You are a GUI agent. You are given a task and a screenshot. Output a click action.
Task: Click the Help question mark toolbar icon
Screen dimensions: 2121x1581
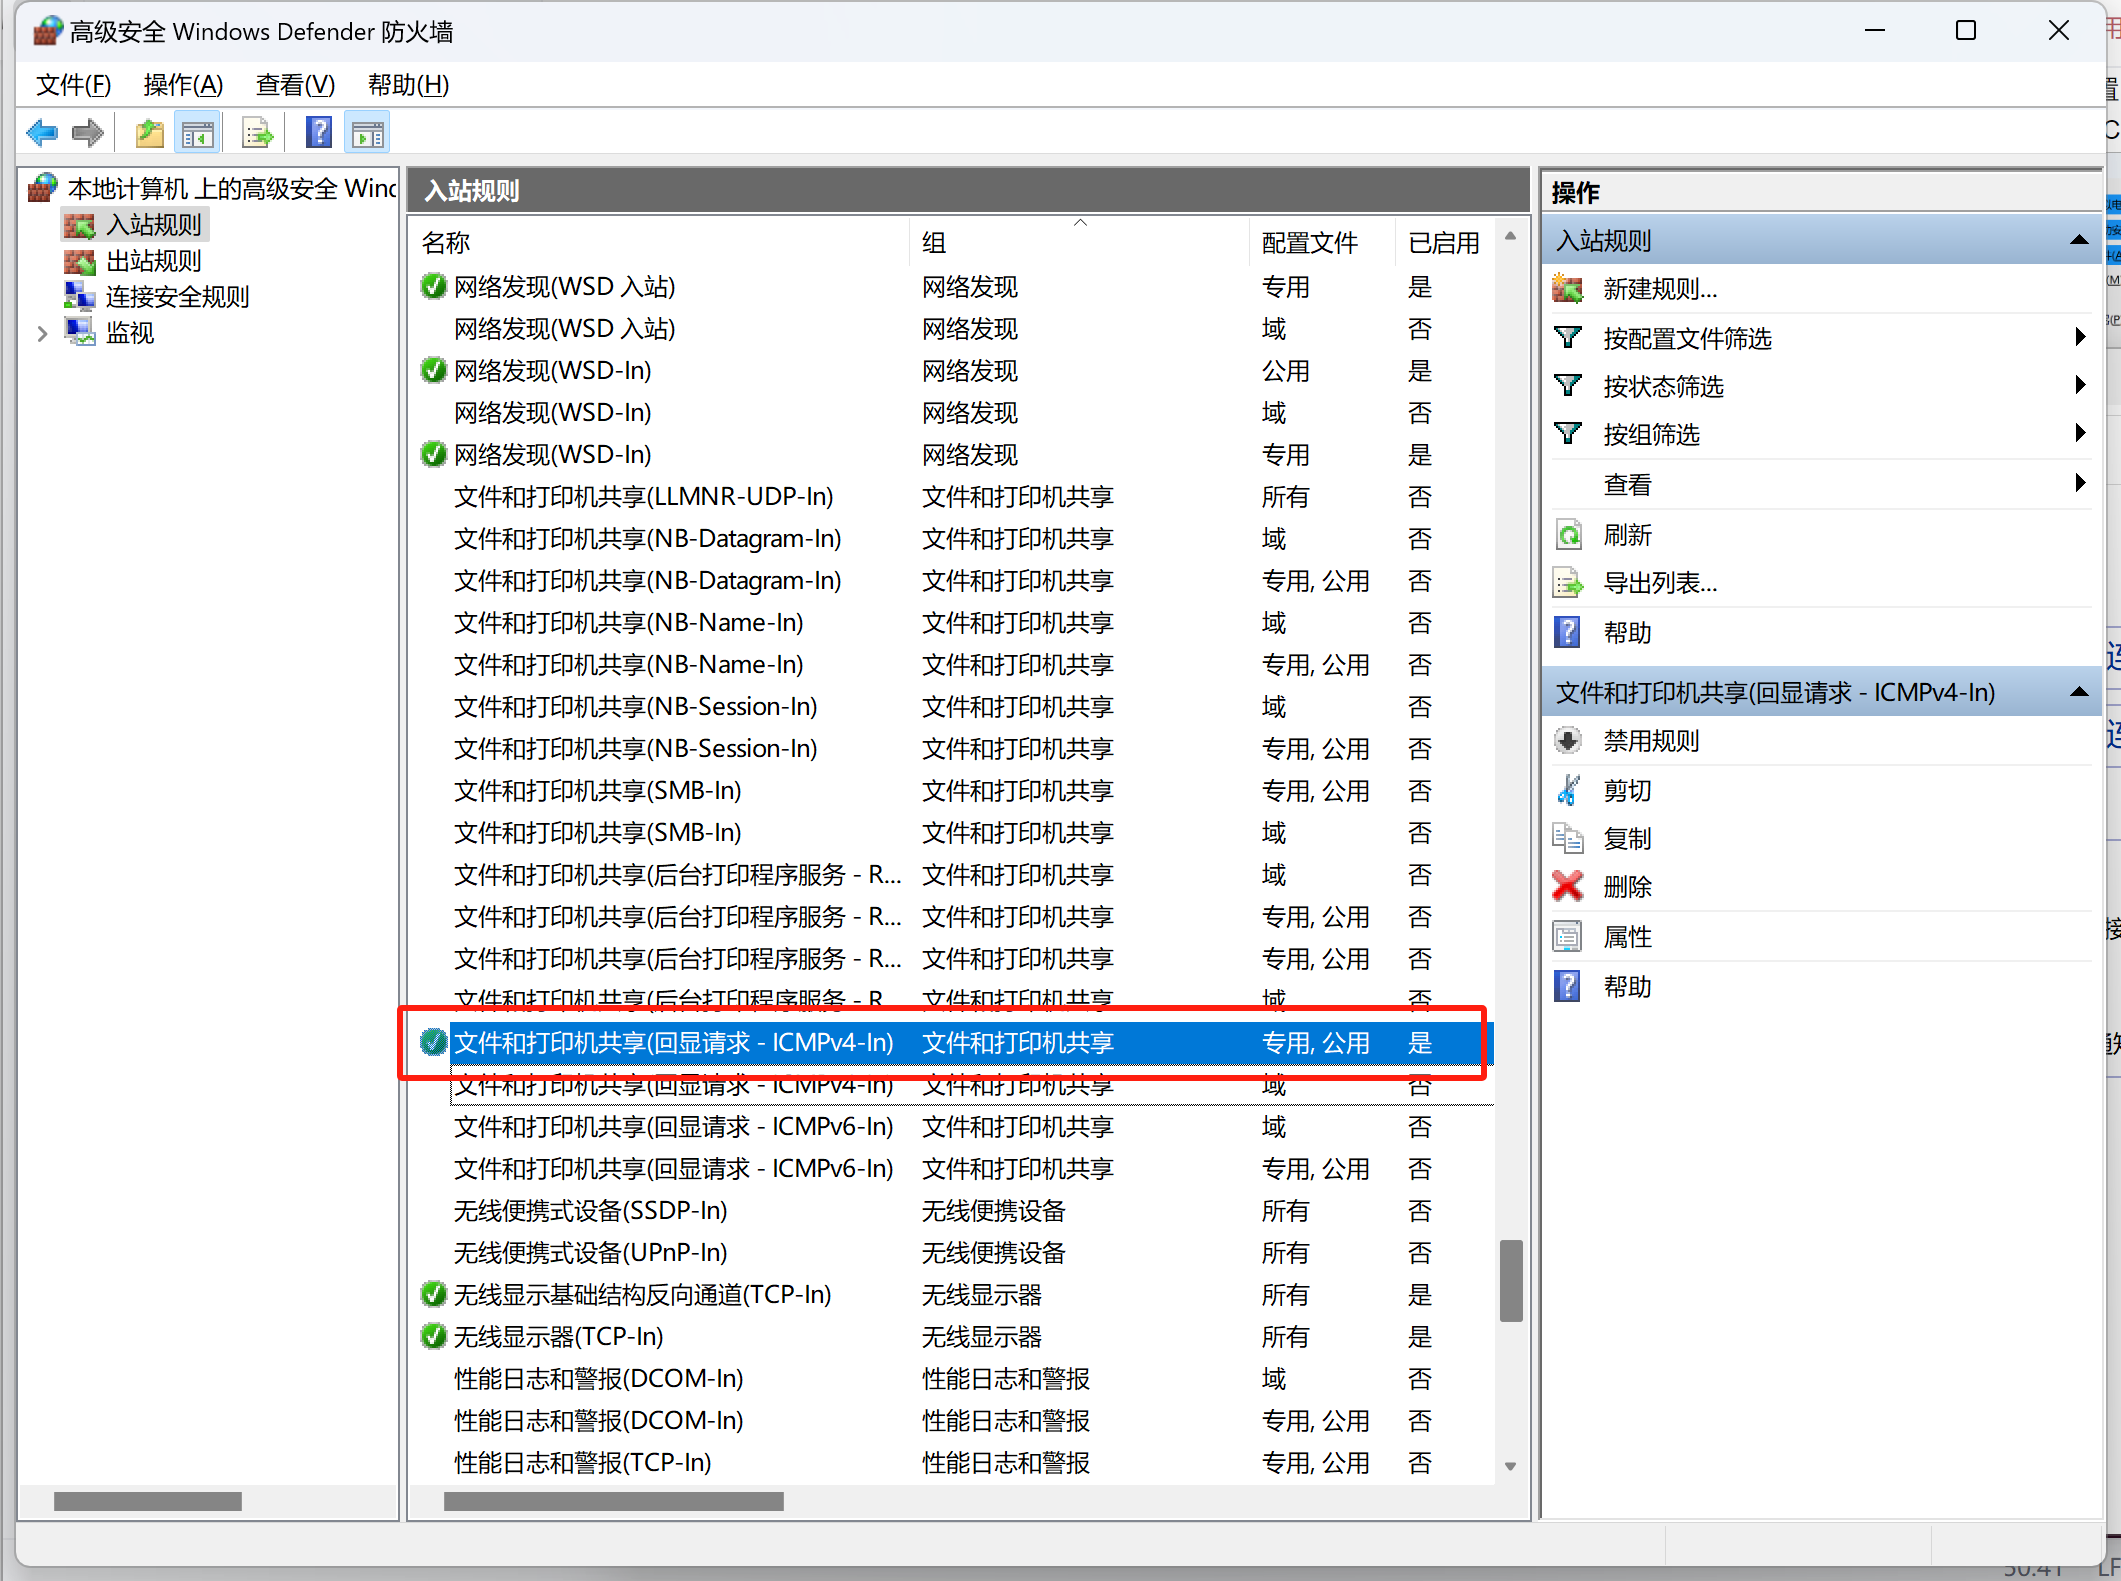coord(319,133)
